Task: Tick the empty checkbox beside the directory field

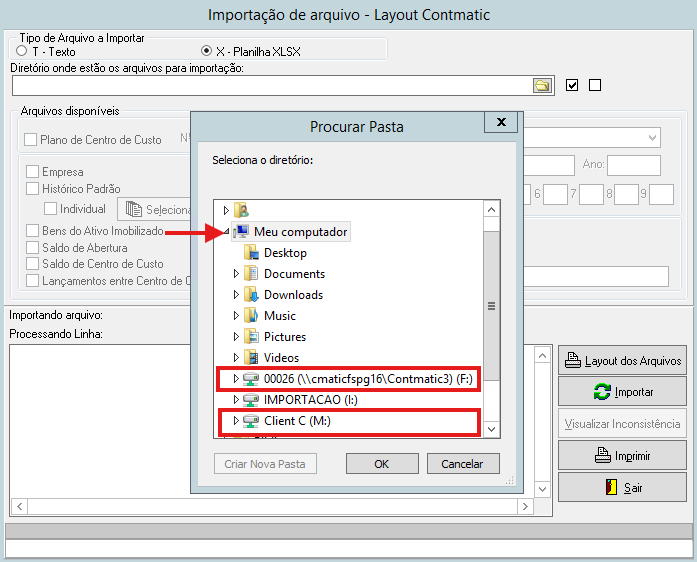Action: click(x=595, y=85)
